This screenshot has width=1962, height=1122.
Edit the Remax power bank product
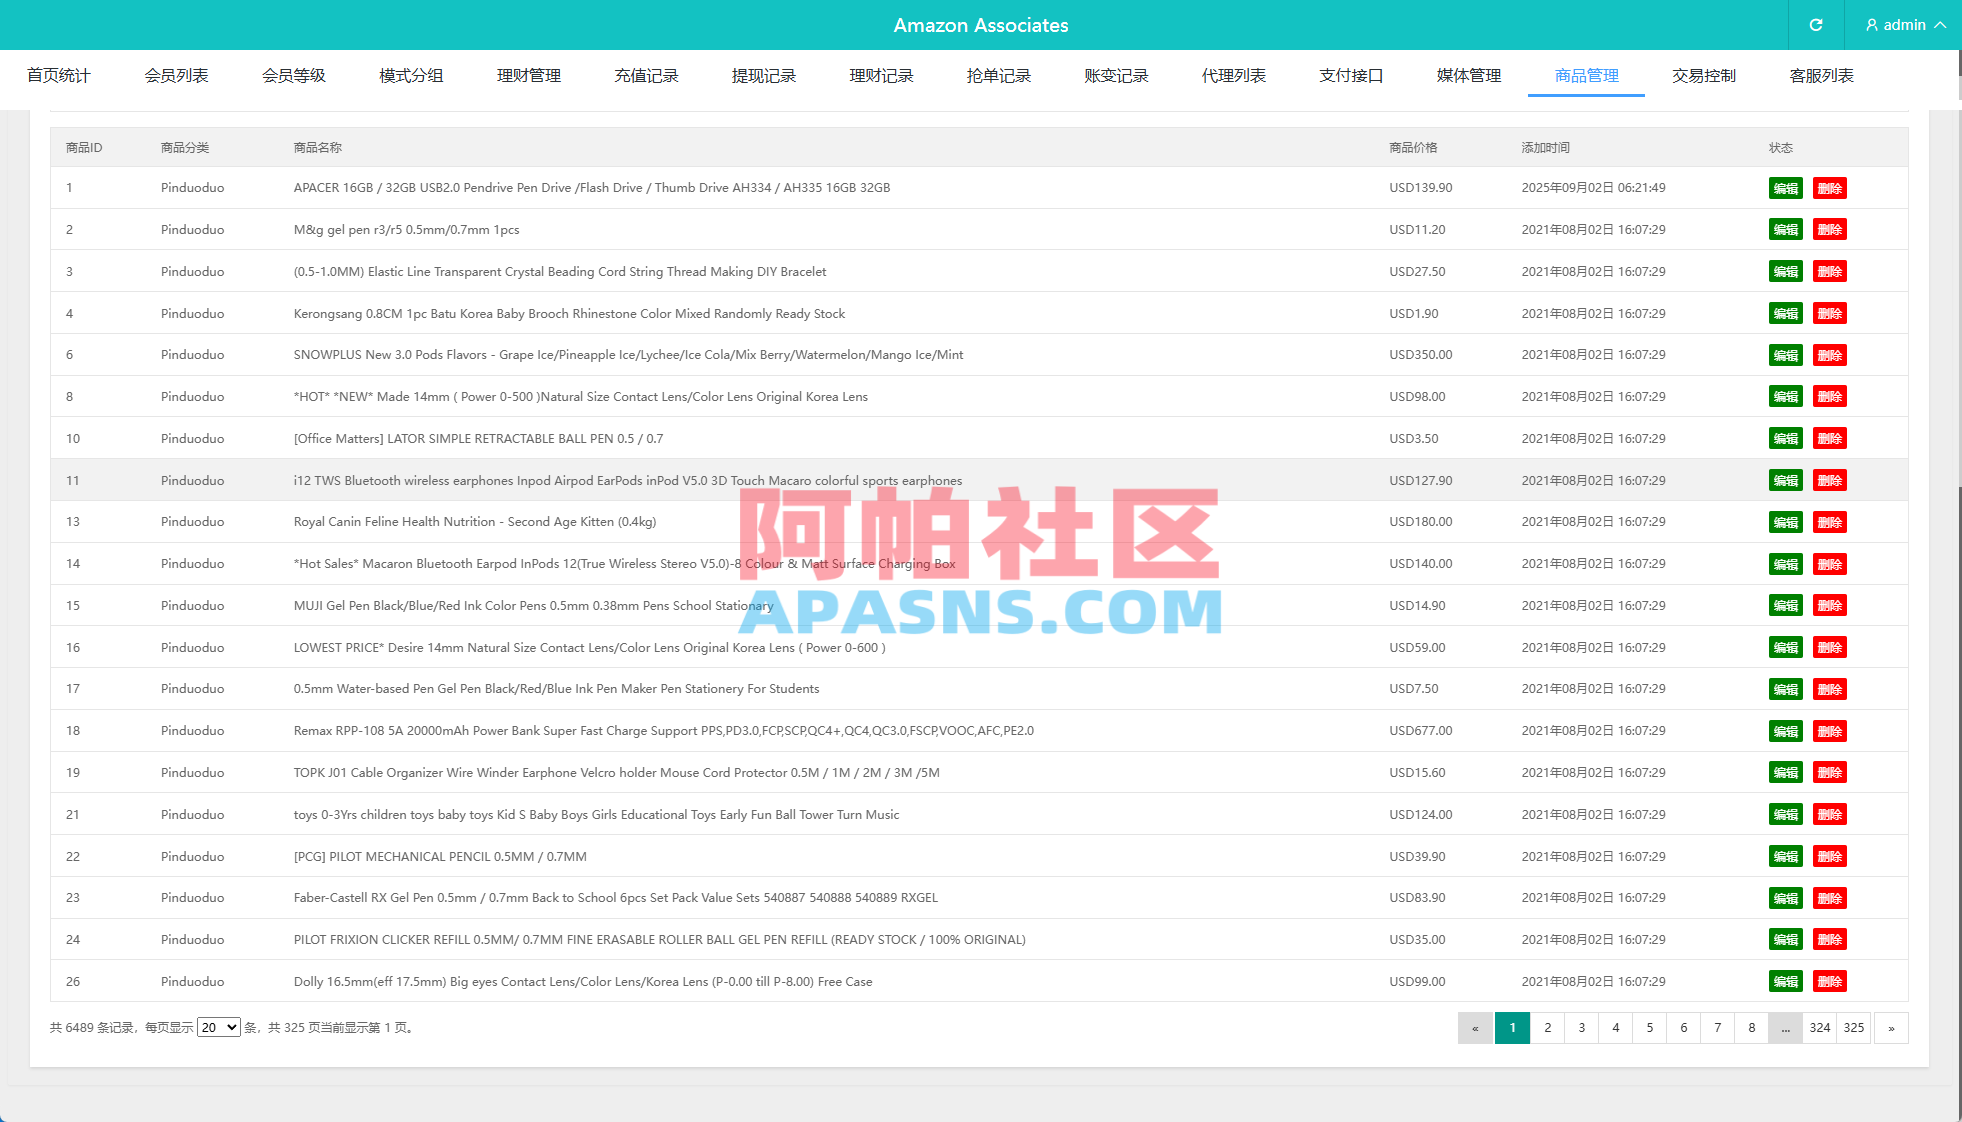(1785, 730)
